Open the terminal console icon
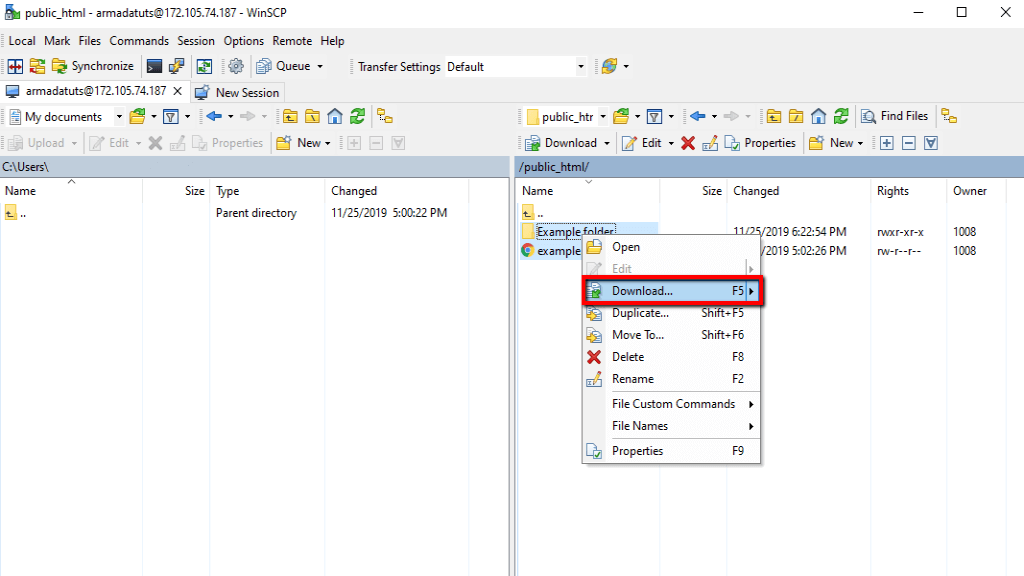Viewport: 1024px width, 576px height. (154, 66)
